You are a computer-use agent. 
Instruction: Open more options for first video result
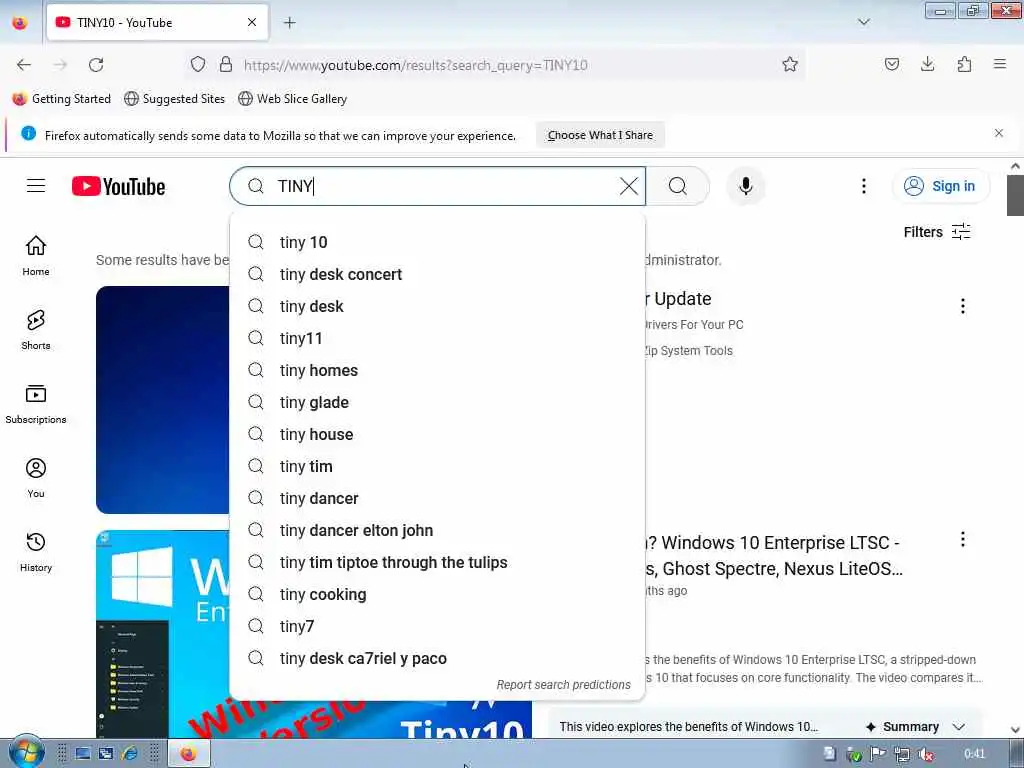(x=963, y=306)
